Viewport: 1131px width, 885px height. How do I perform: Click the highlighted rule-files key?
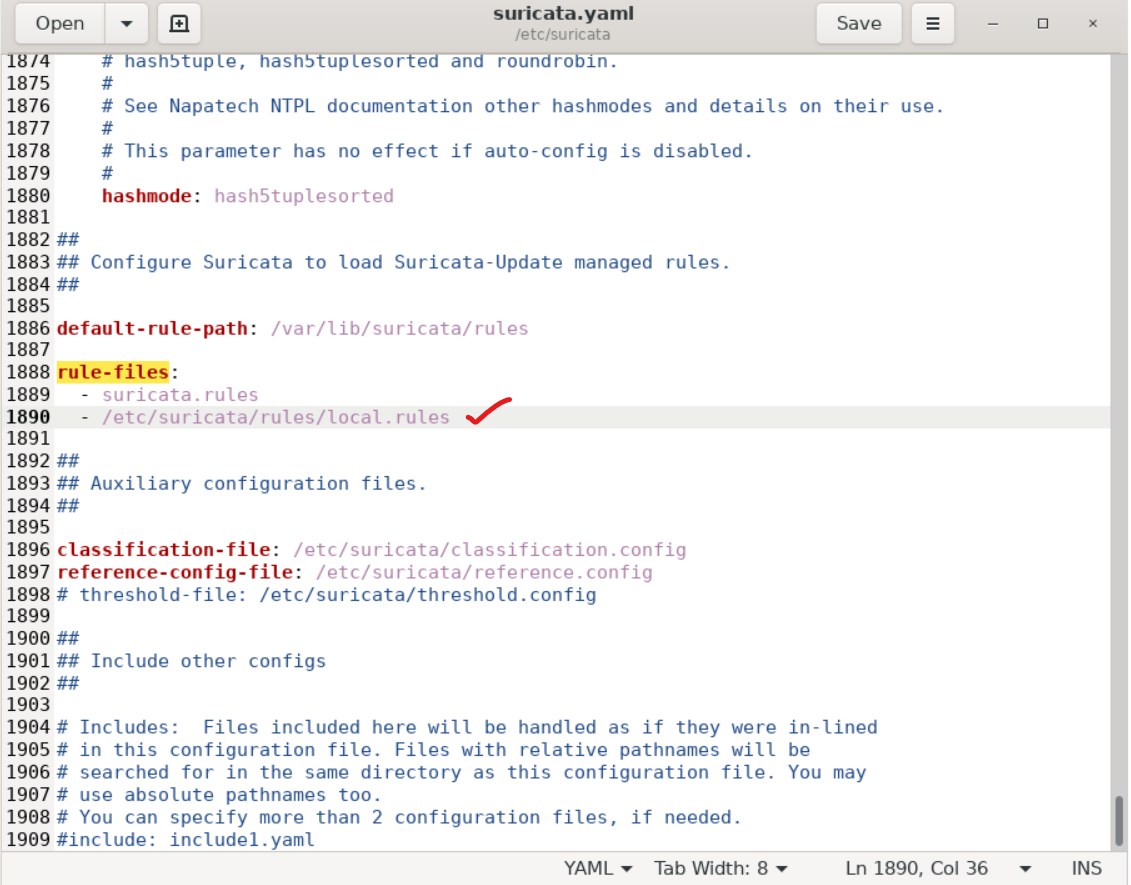[113, 372]
